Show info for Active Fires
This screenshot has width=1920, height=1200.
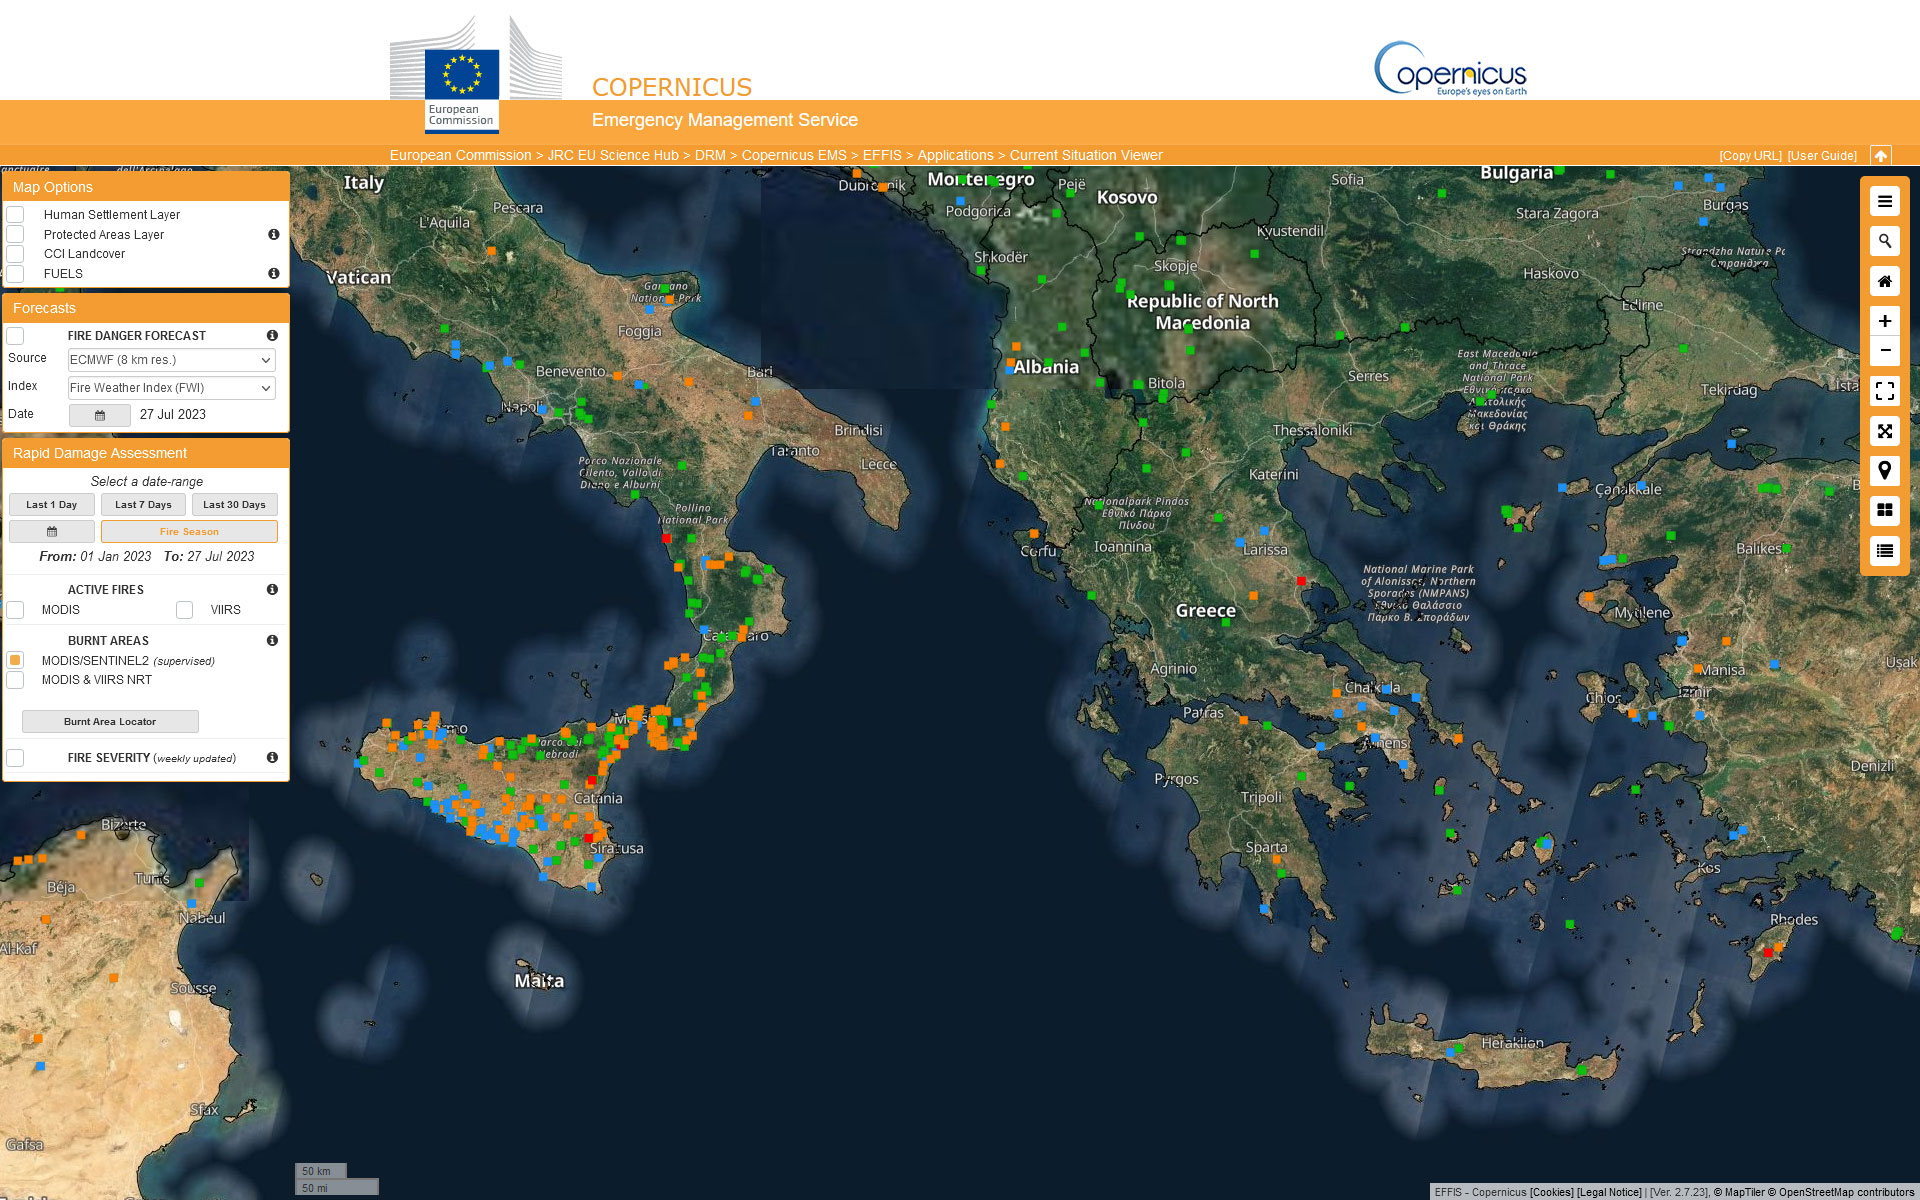[272, 589]
